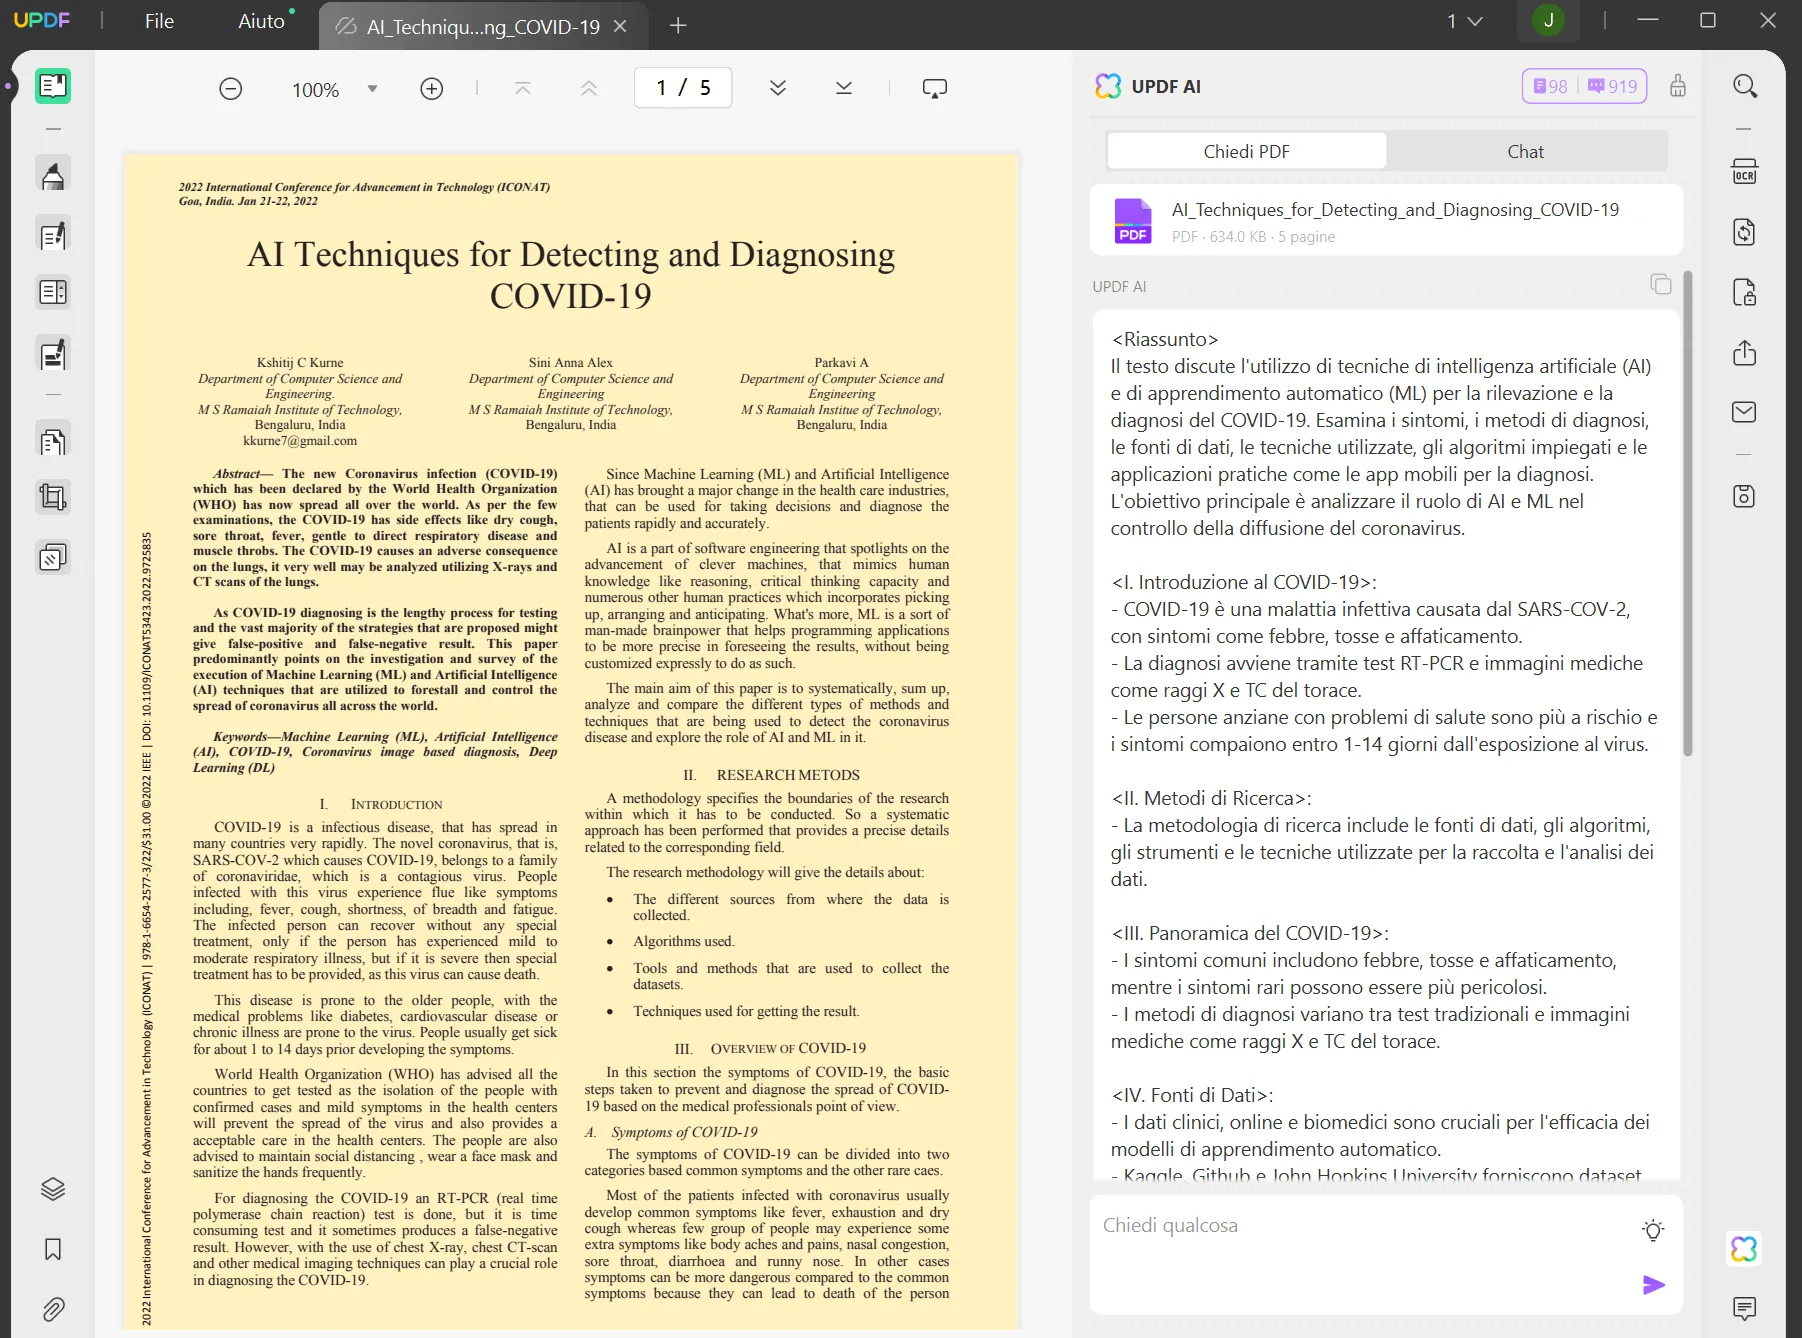Click the 'II. RESEARCH METODS' heading
Image resolution: width=1802 pixels, height=1338 pixels.
(x=771, y=775)
